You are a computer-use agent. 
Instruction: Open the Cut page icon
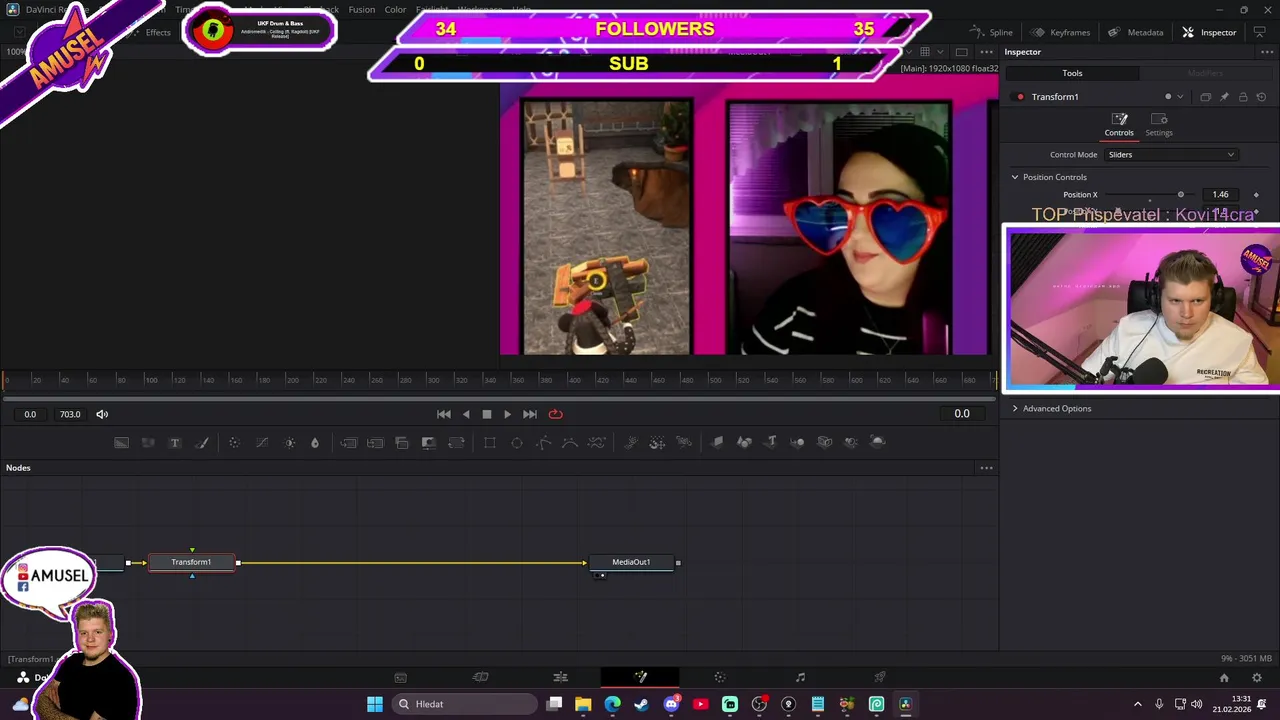tap(480, 677)
